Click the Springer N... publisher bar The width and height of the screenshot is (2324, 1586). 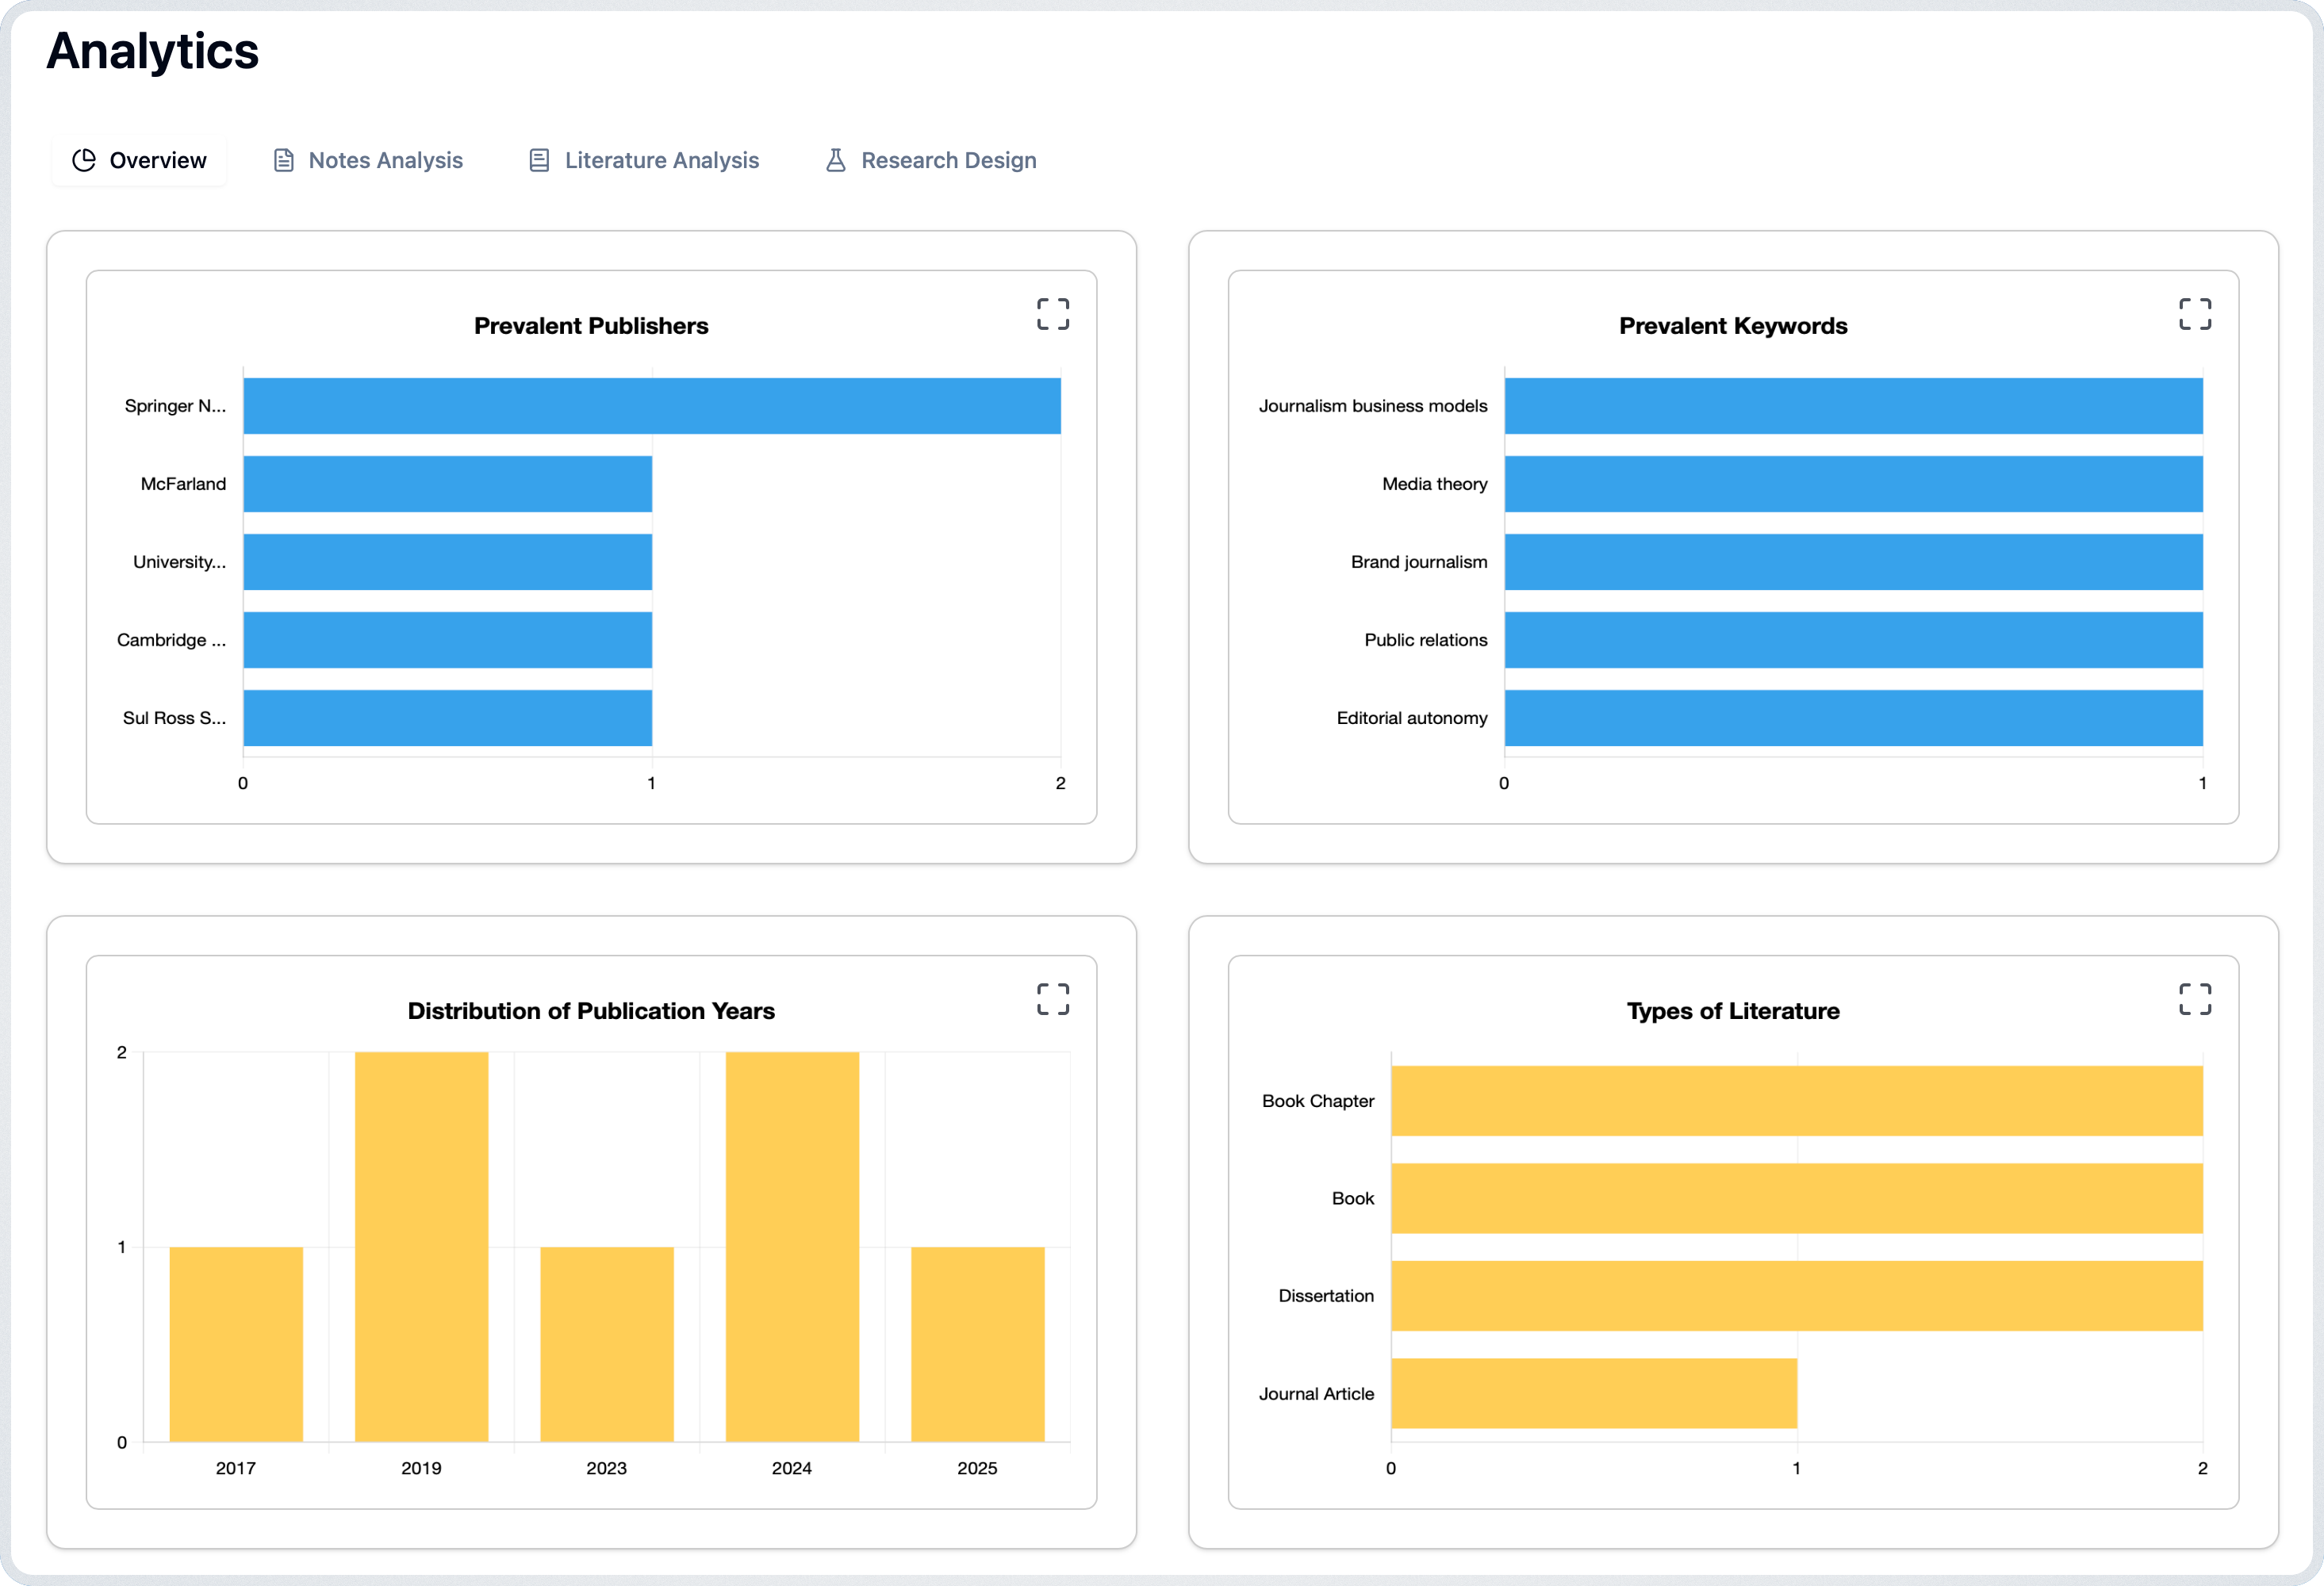[651, 406]
